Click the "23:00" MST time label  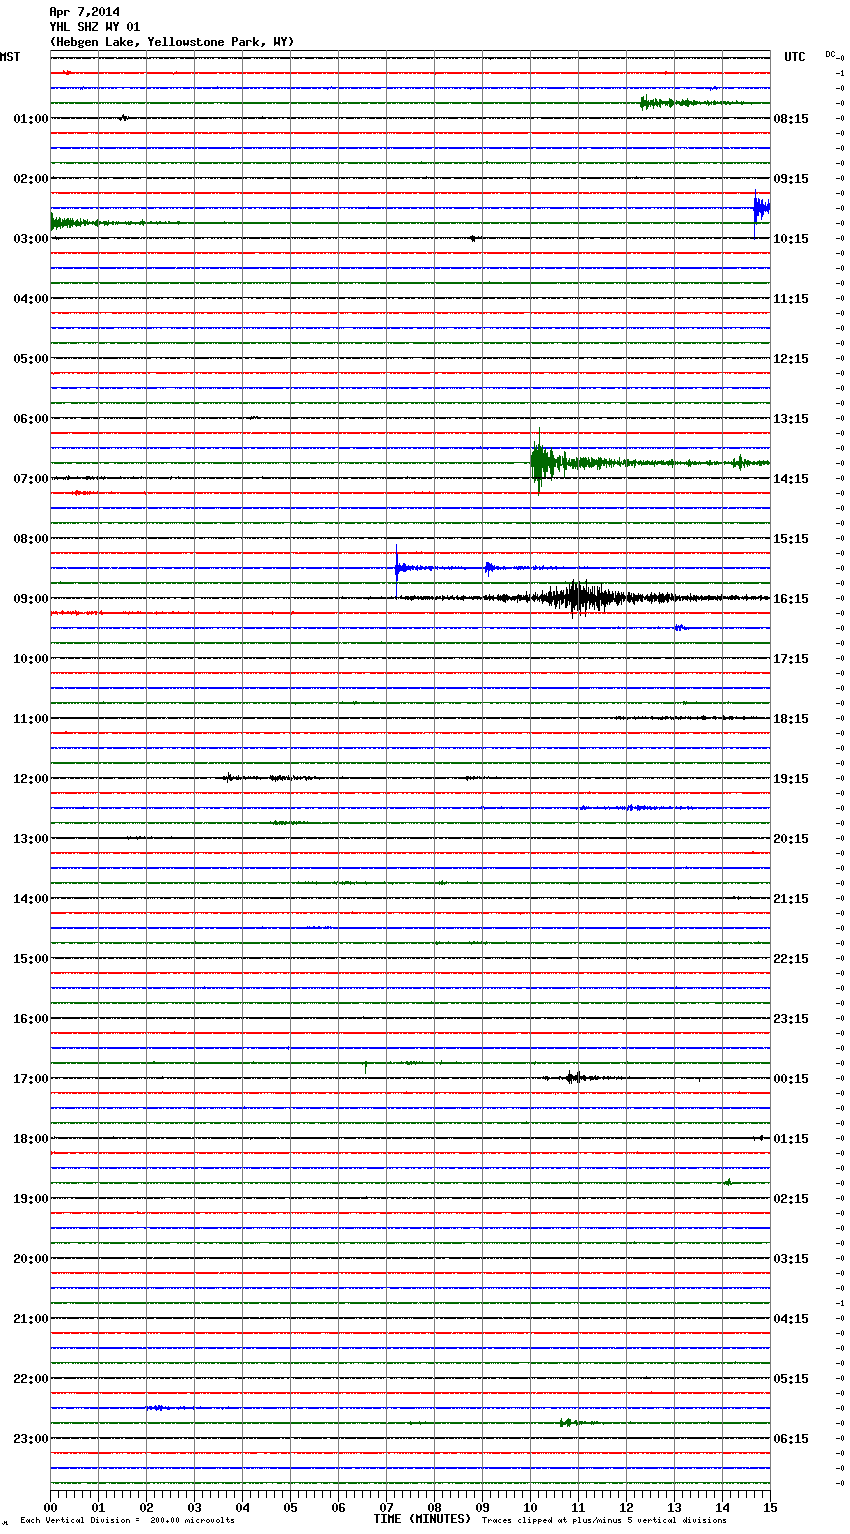click(31, 1439)
